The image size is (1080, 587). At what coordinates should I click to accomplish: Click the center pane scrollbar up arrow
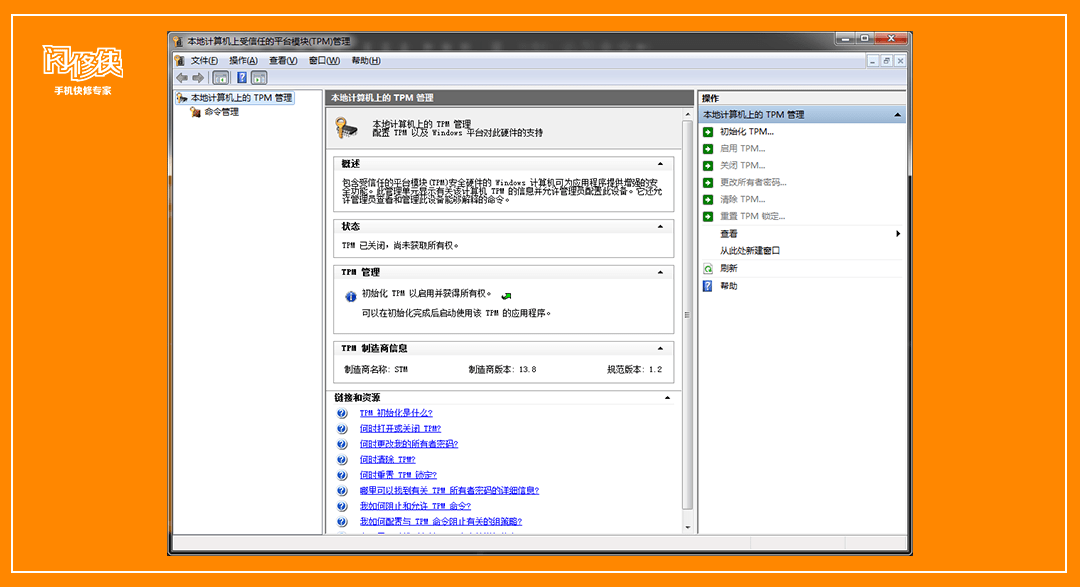pyautogui.click(x=687, y=114)
